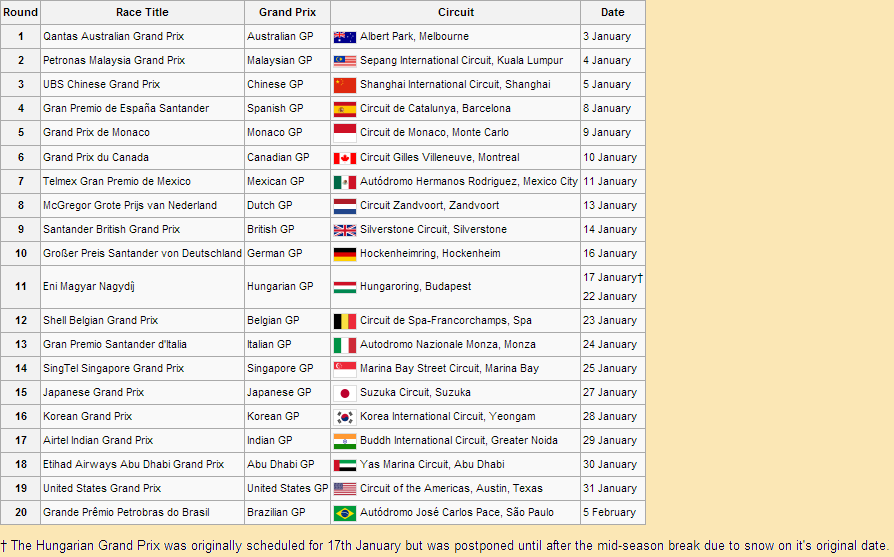Viewport: 894px width, 557px height.
Task: Select Großer Preis Santander von Deutschland
Action: (x=143, y=253)
